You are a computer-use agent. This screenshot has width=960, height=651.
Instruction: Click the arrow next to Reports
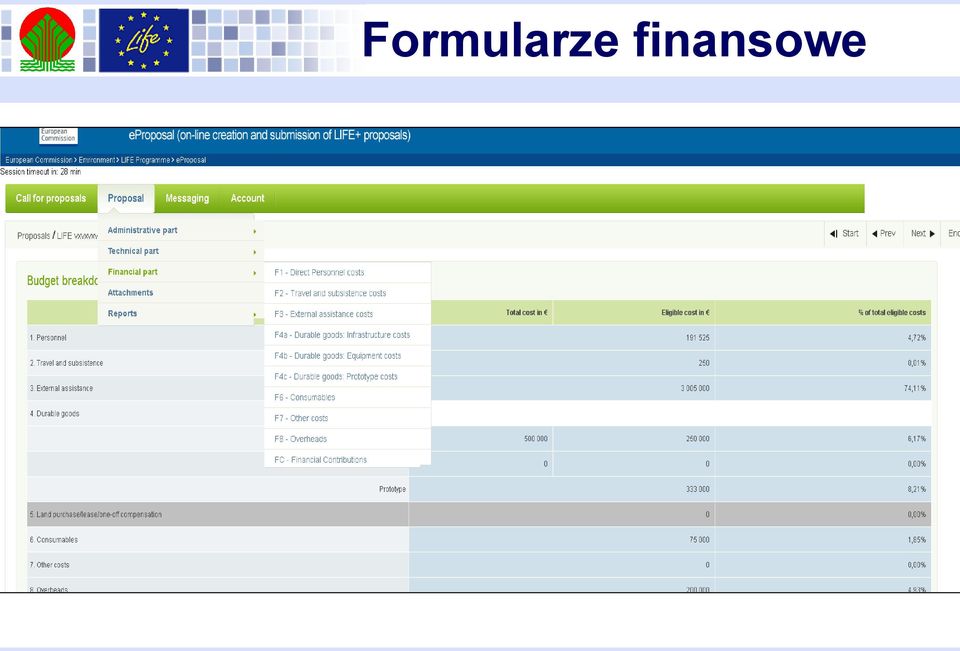255,315
